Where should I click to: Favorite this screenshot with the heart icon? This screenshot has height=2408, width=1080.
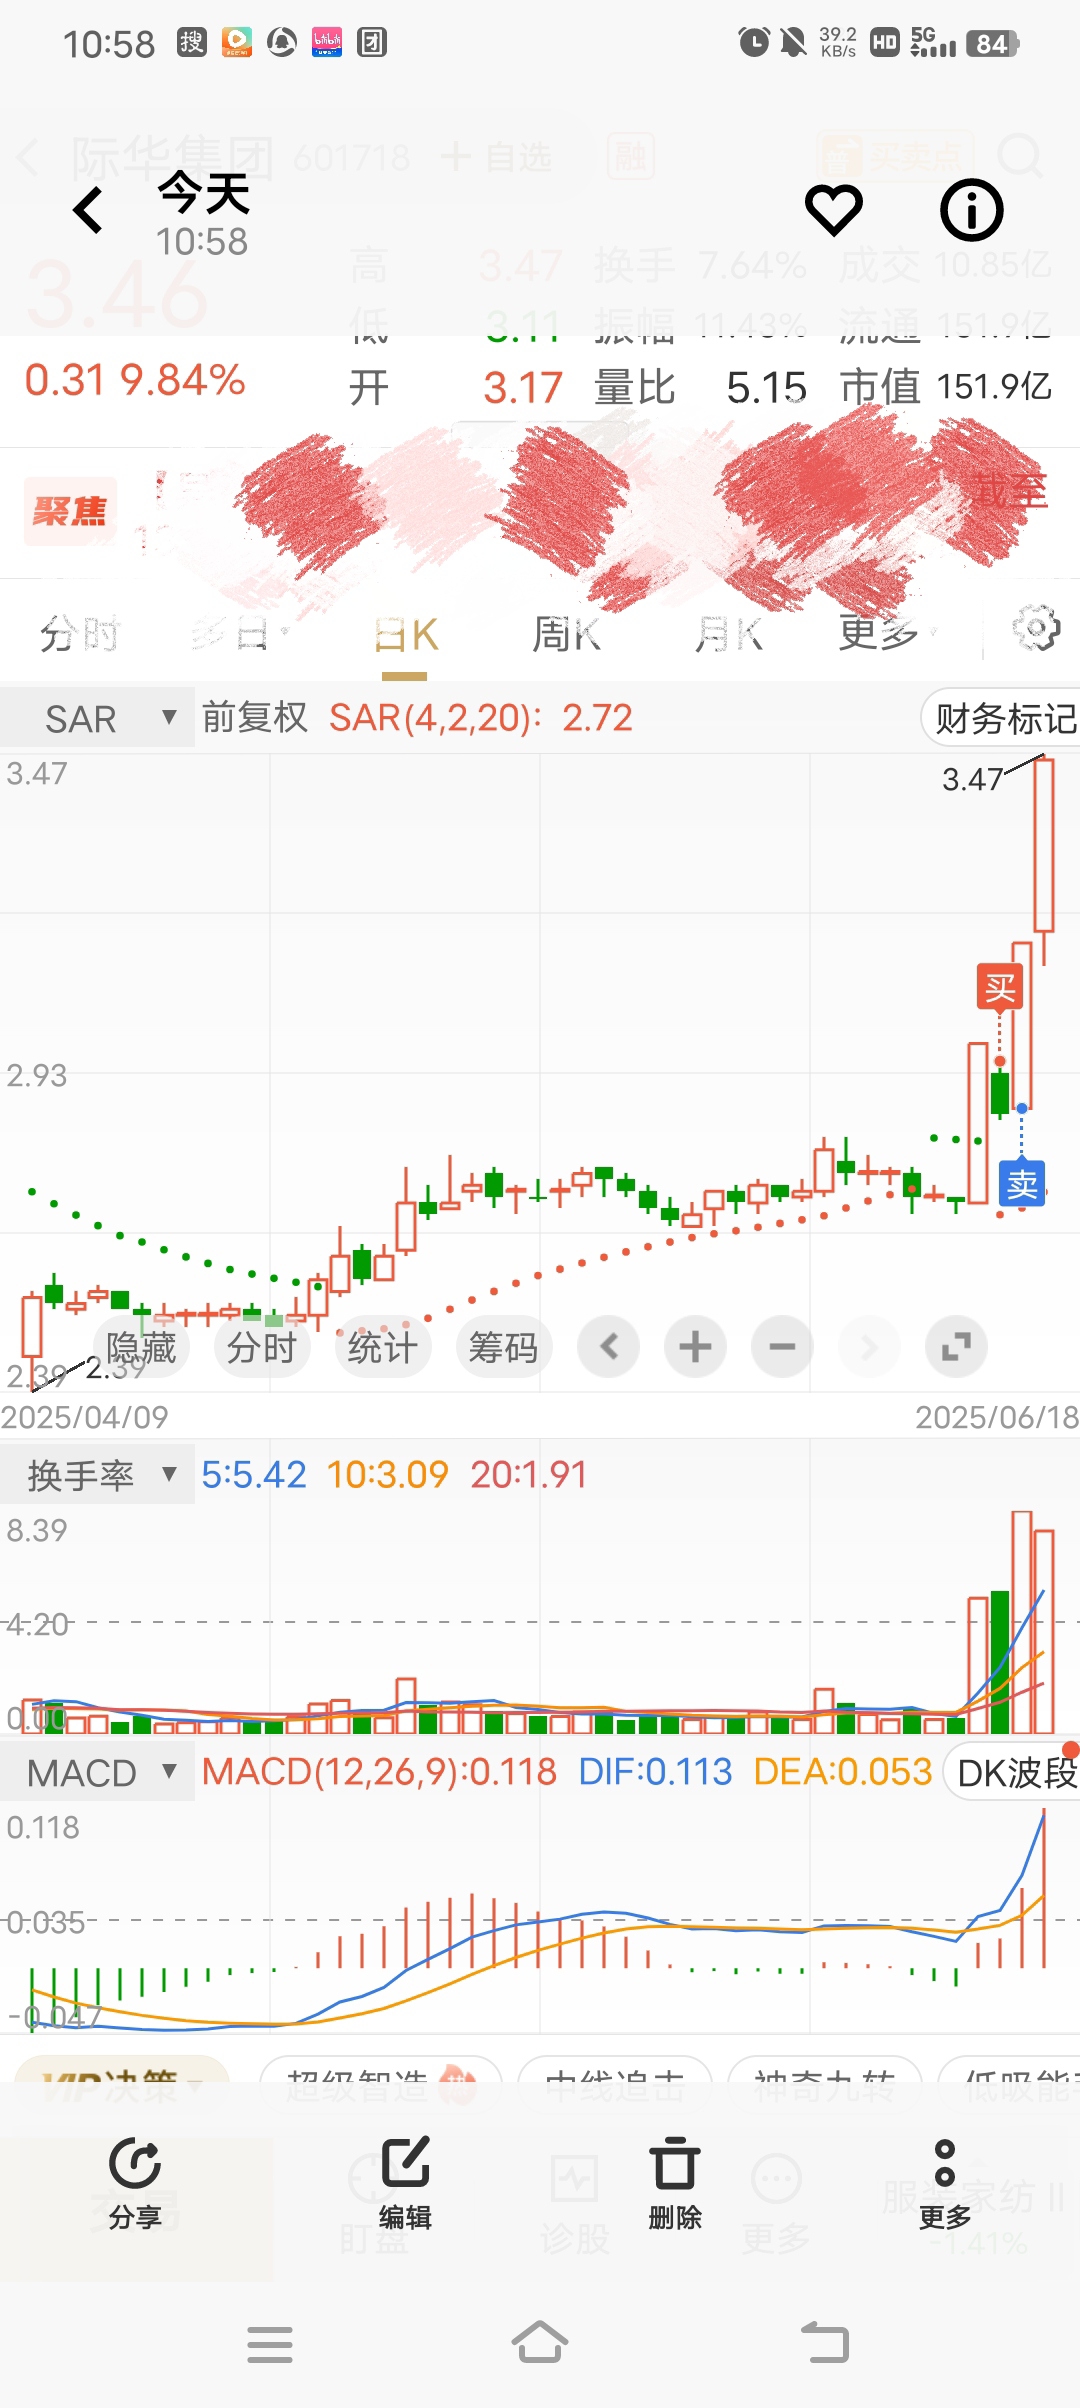point(834,210)
